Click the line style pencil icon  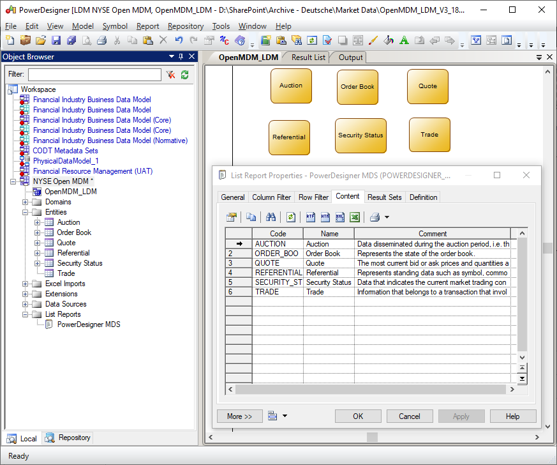tap(373, 40)
